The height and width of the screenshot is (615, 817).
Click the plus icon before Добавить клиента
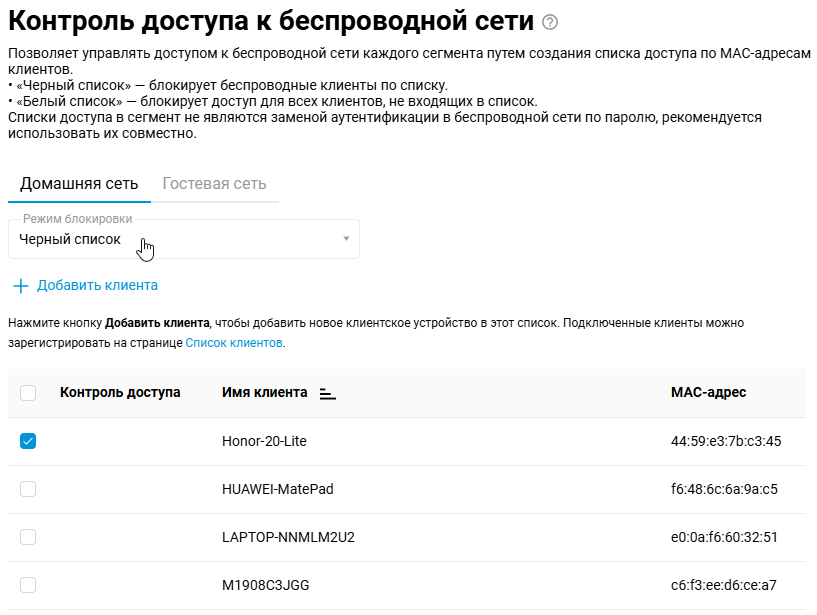[x=20, y=286]
